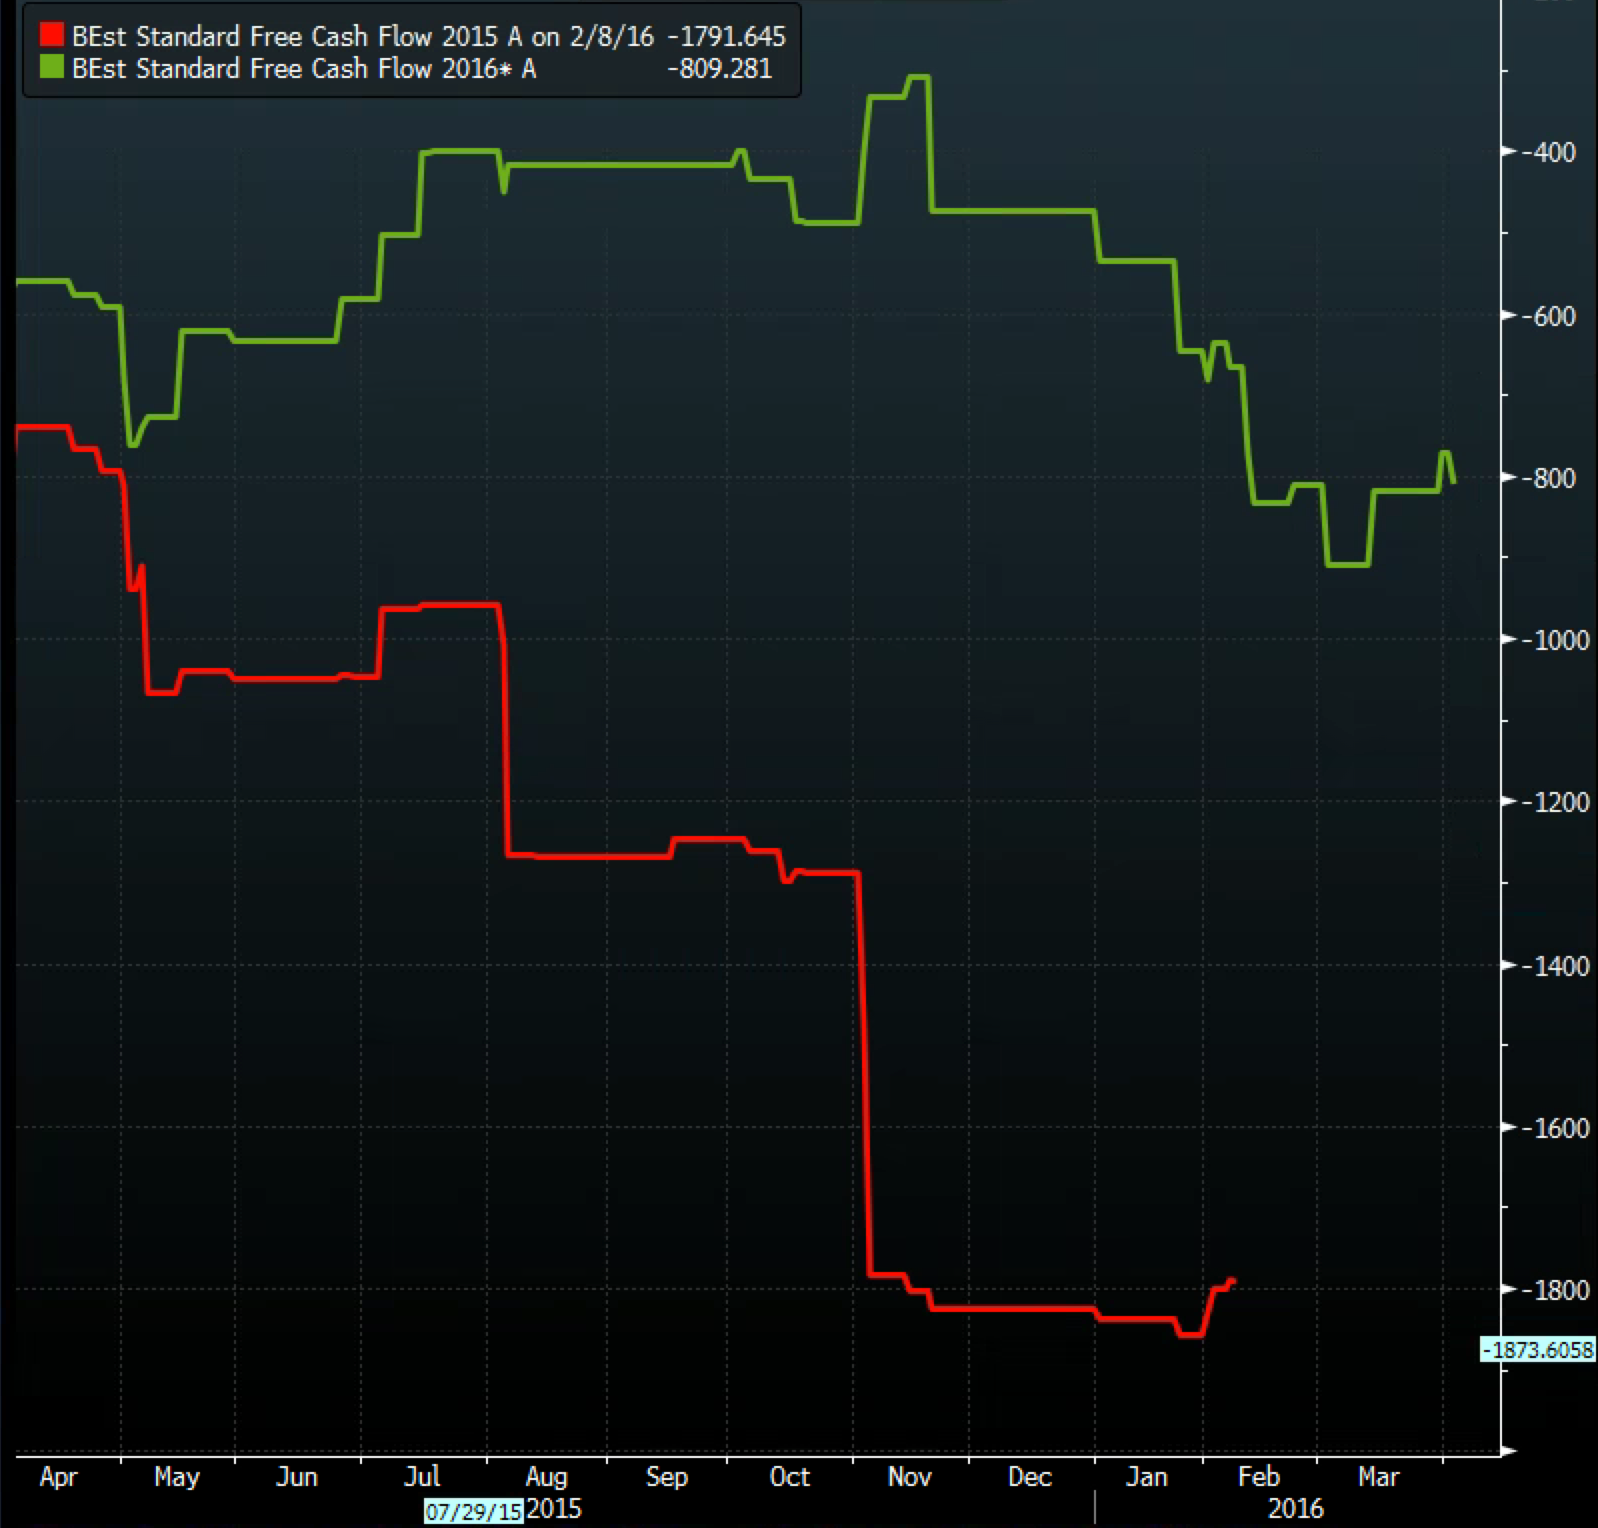1598x1528 pixels.
Task: Click the Oct x-axis label
Action: 789,1478
